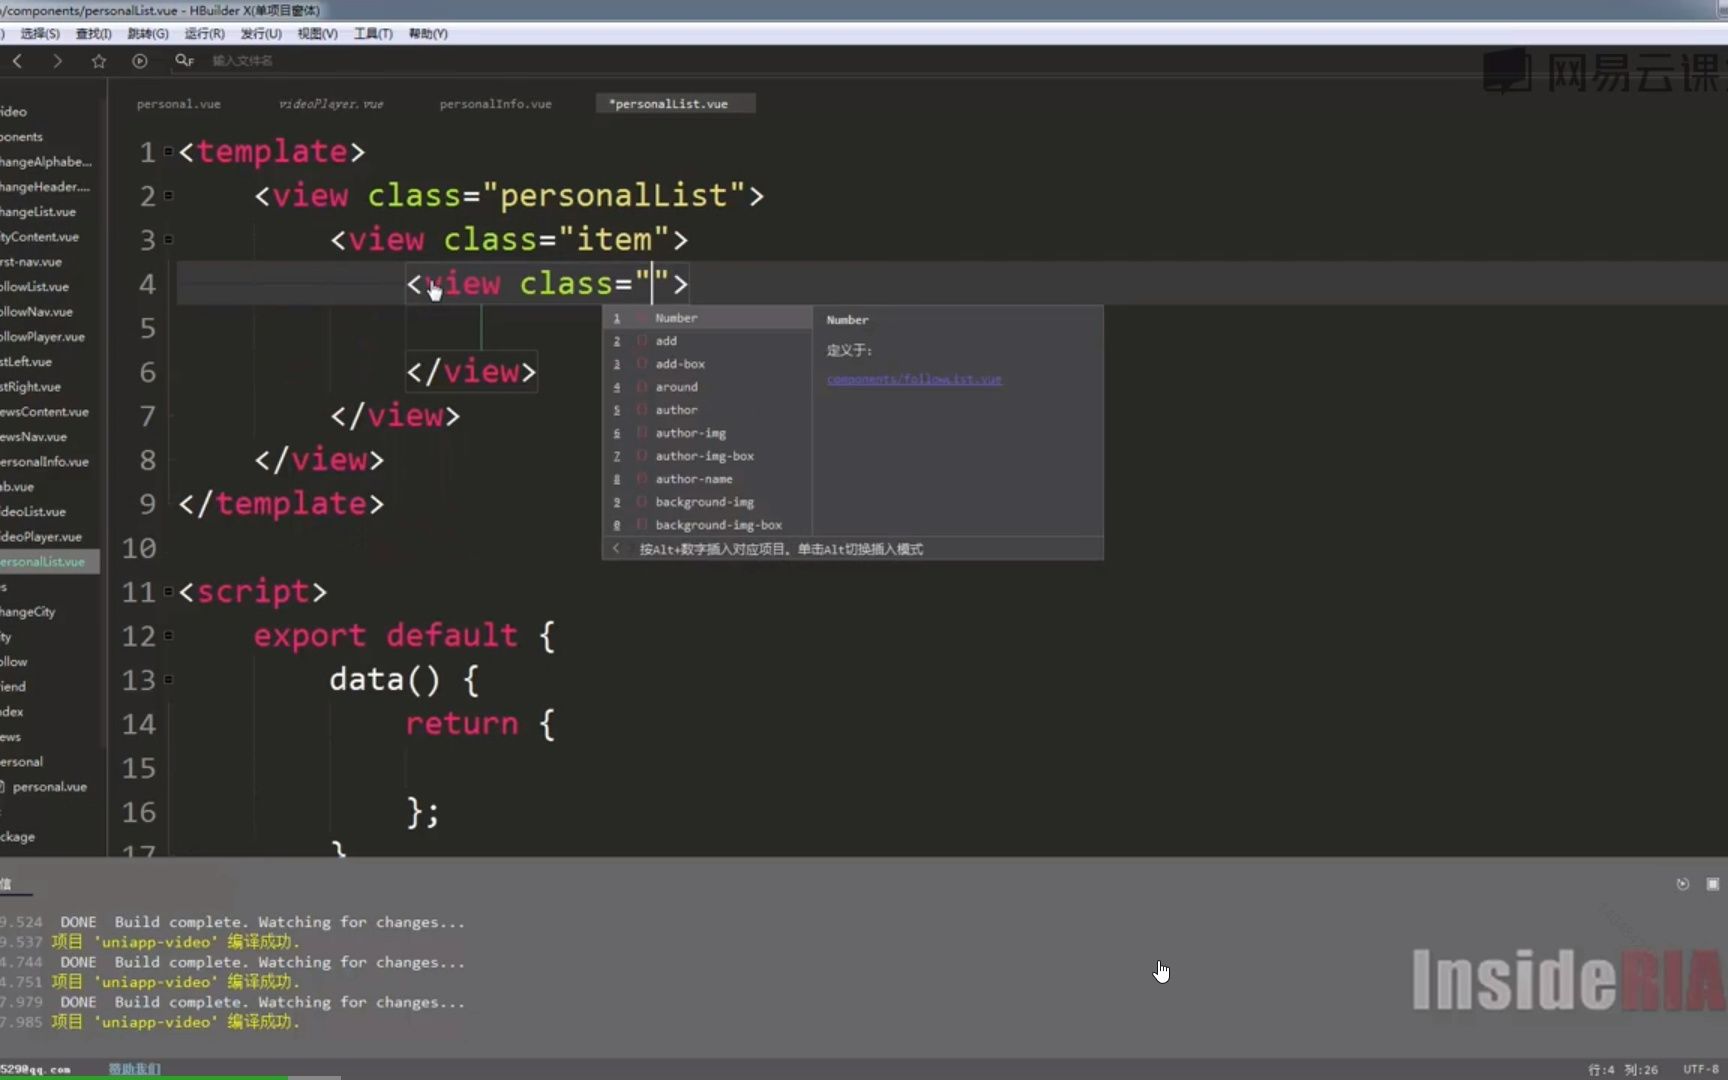The height and width of the screenshot is (1080, 1728).
Task: Open the 跳转(G) menu
Action: click(148, 34)
